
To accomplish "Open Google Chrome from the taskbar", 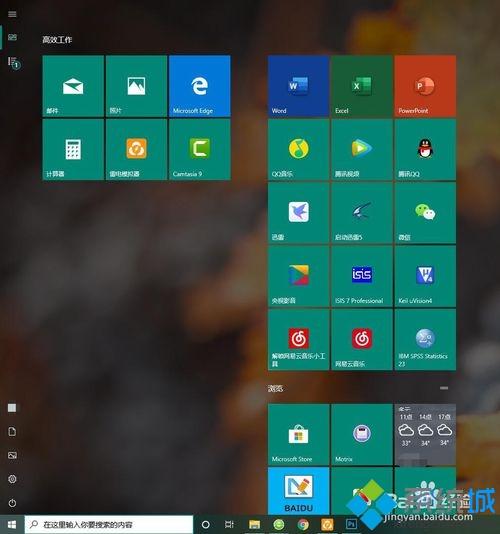I will 303,524.
